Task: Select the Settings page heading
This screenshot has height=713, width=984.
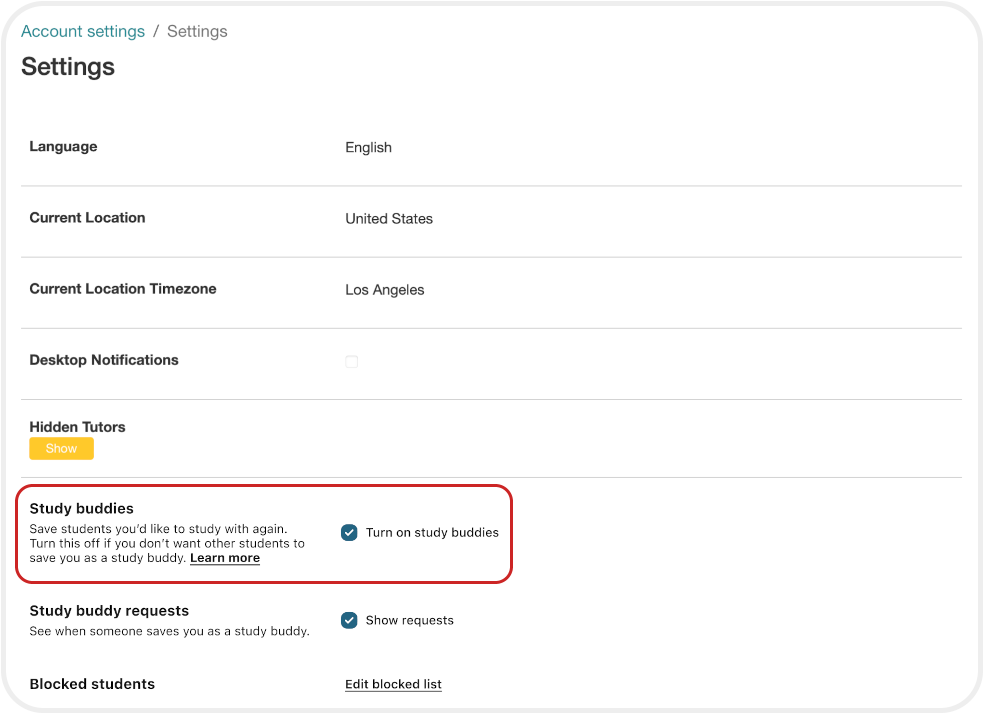Action: (x=68, y=67)
